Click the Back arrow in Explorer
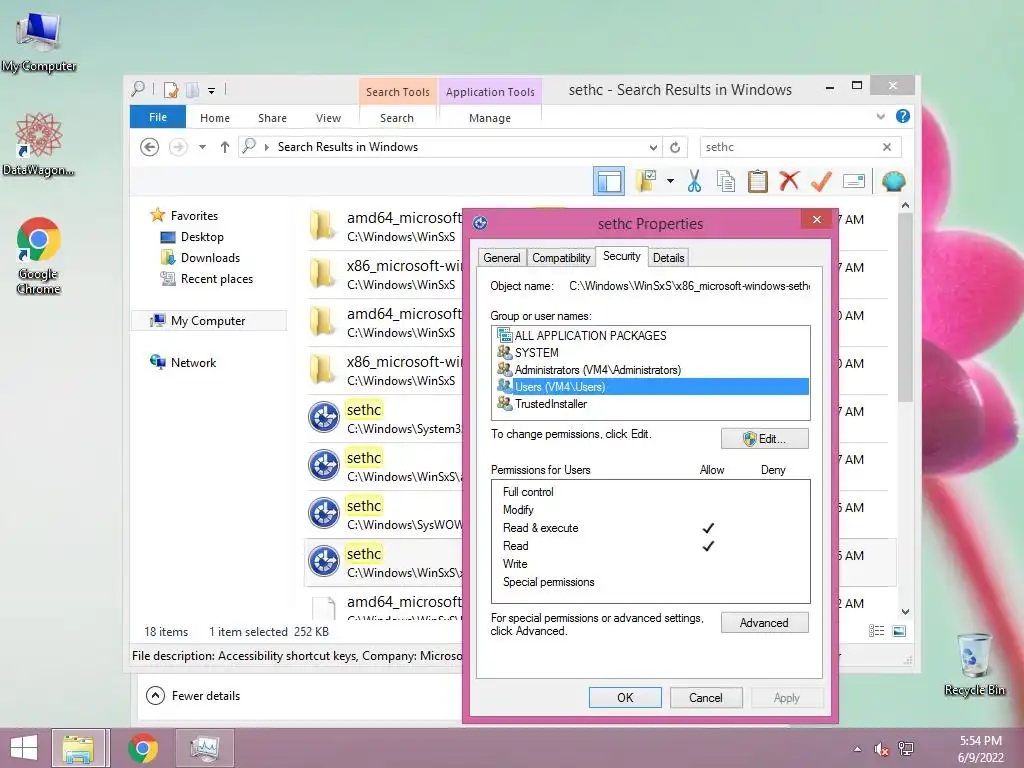 coord(150,147)
